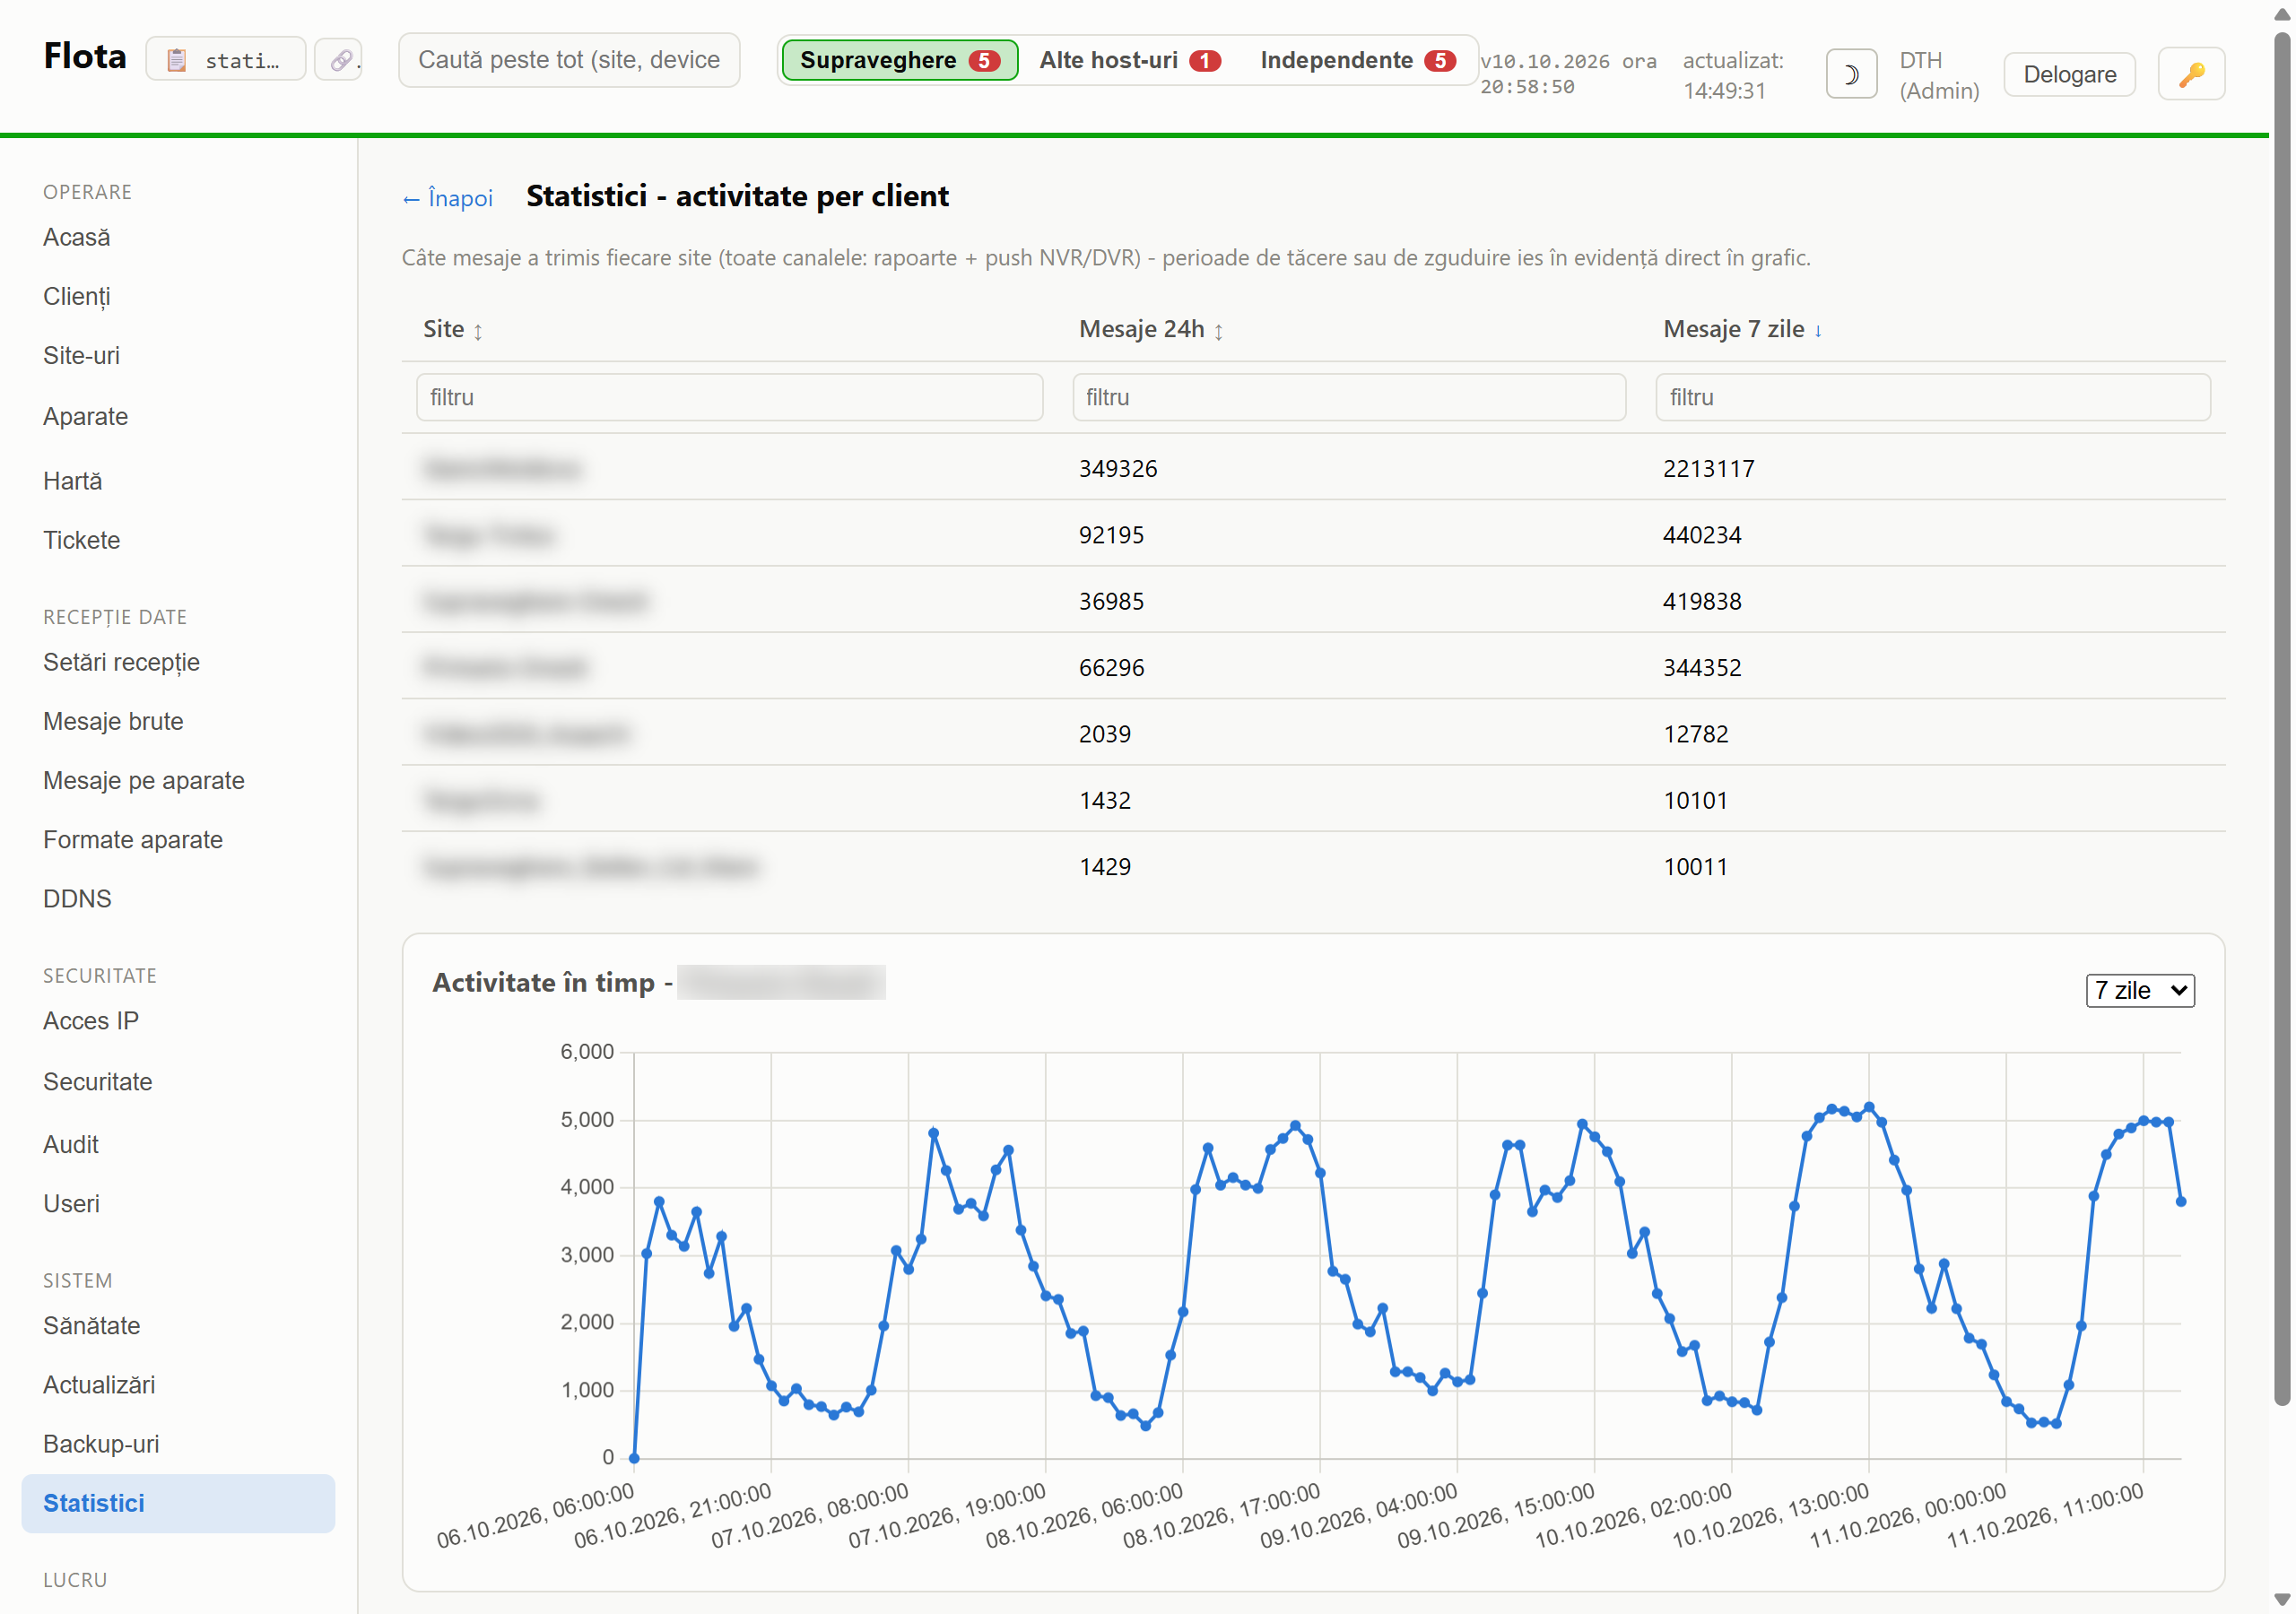Click last data point on the chart
Viewport: 2296px width, 1614px height.
click(x=2181, y=1201)
